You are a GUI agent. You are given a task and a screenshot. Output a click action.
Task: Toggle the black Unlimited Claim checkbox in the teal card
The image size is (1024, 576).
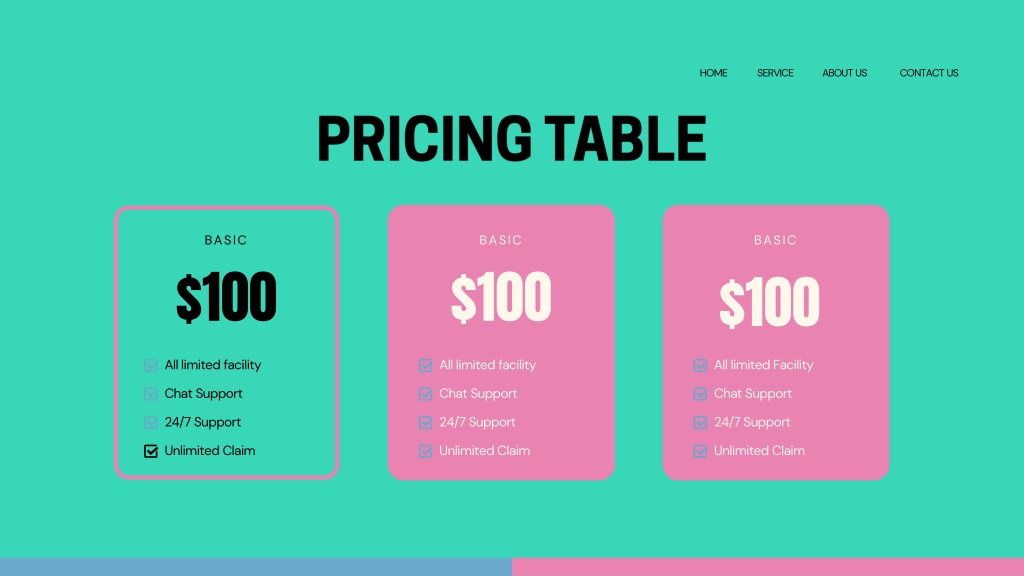tap(151, 451)
